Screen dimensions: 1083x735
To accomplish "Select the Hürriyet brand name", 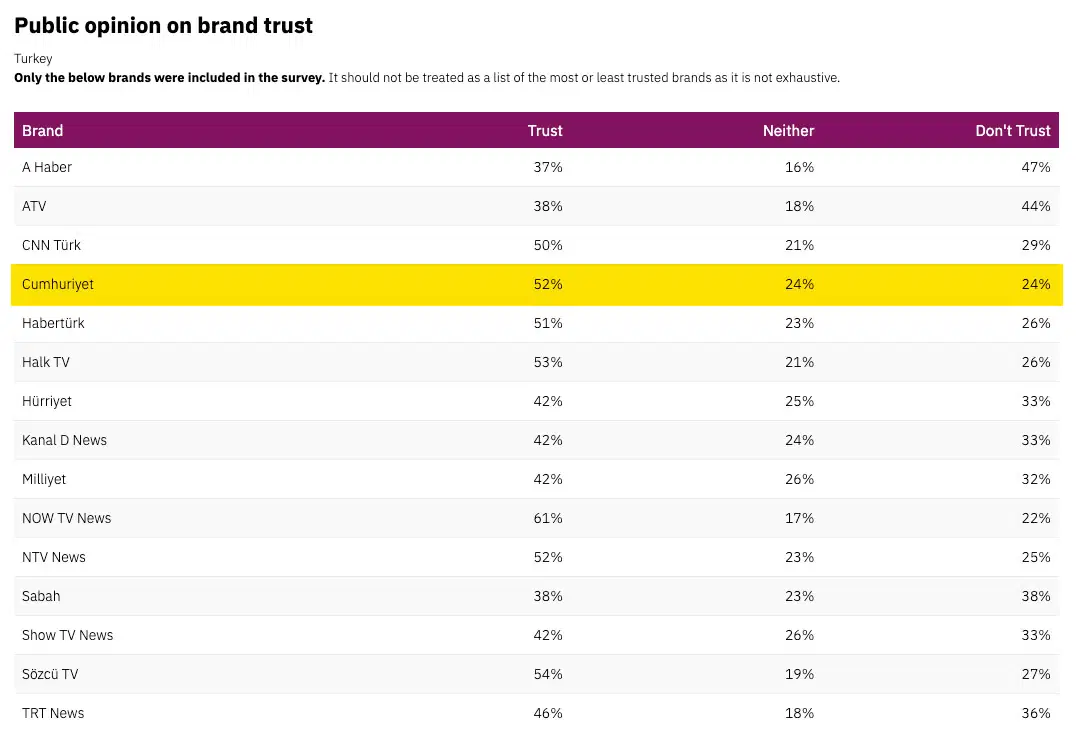I will 47,401.
